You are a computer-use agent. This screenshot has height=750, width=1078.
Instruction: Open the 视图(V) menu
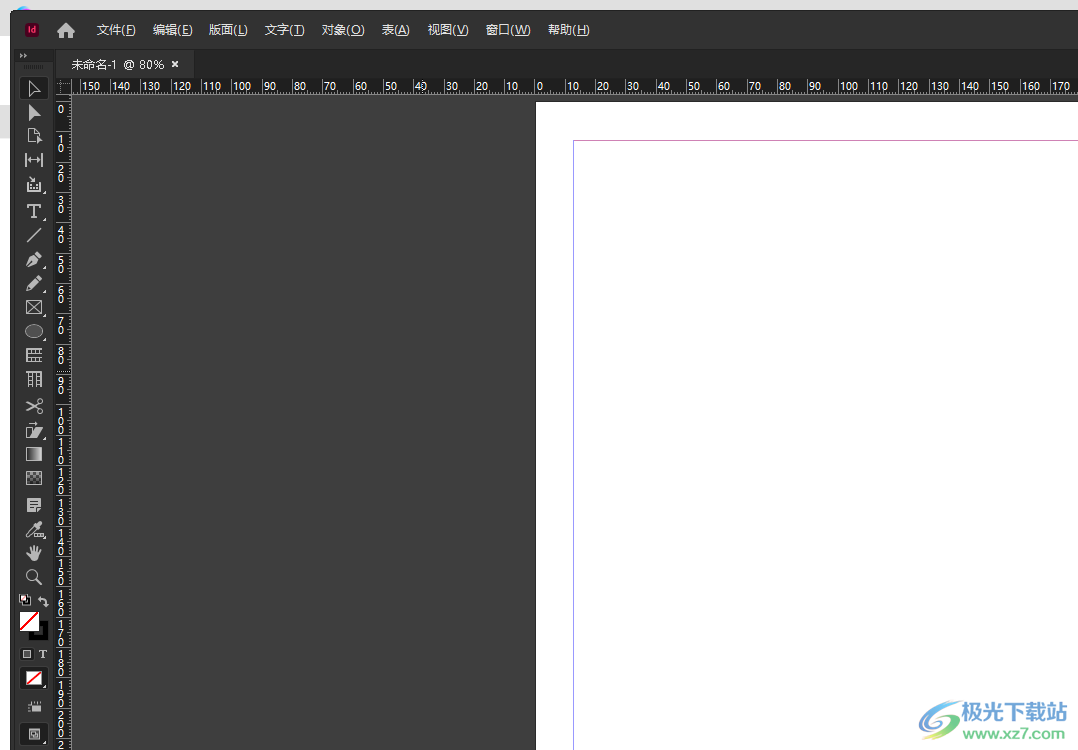[448, 30]
